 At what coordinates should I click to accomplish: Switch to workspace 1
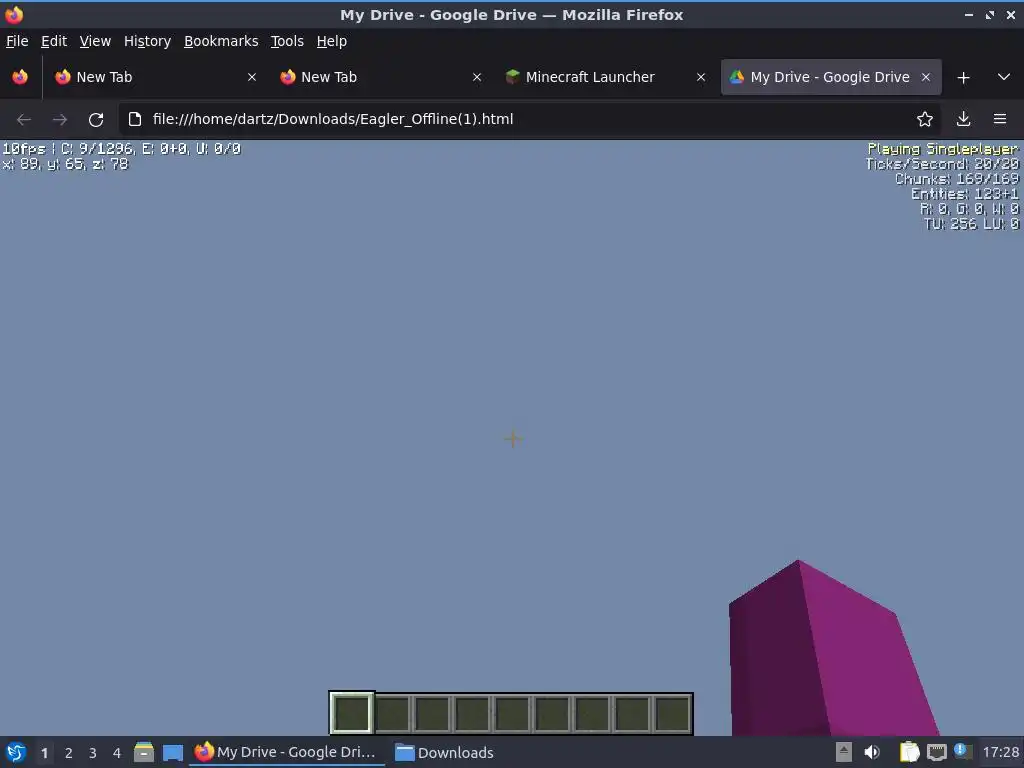point(44,753)
